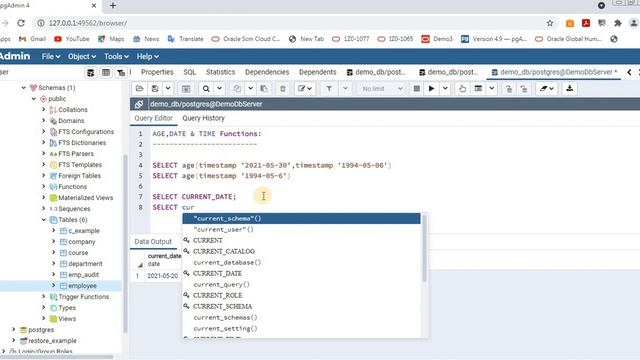Open the Clear eraser dropdown
Screen dimensions: 640x360
(x=546, y=89)
